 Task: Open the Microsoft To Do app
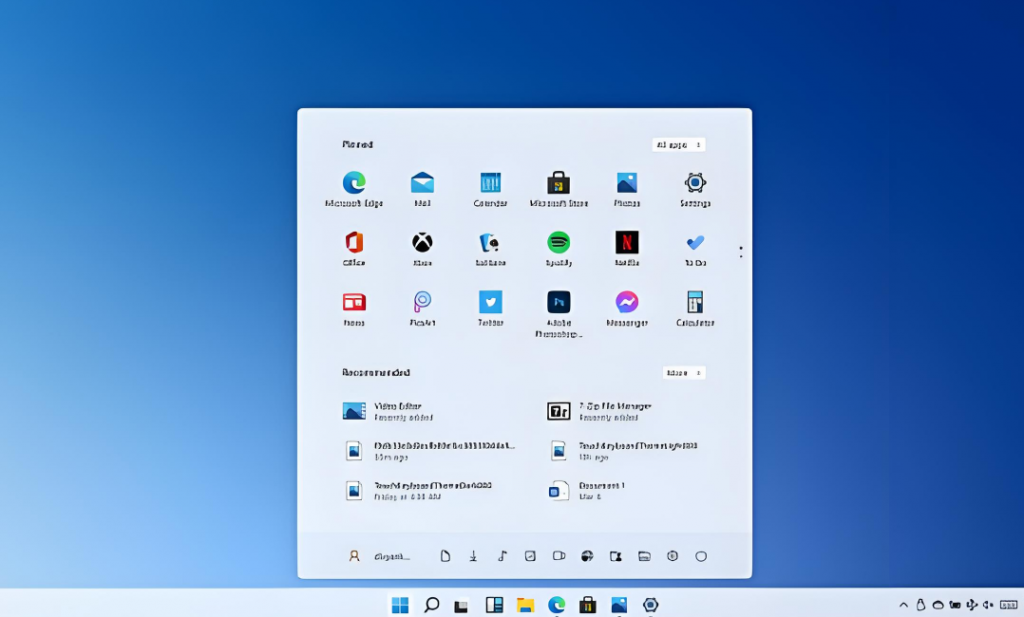coord(695,243)
